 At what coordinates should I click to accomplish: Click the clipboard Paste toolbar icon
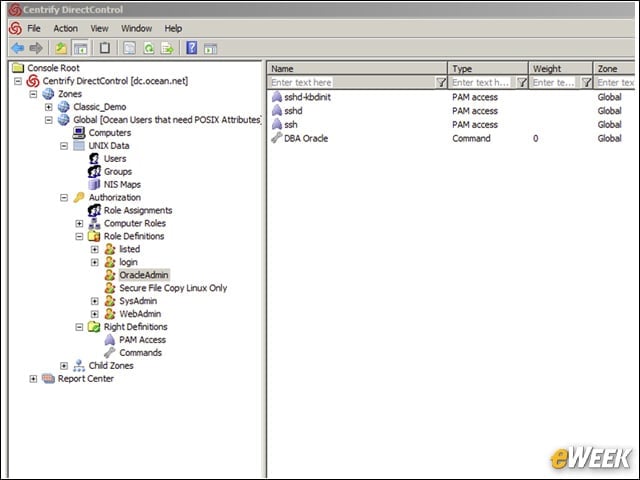click(105, 48)
